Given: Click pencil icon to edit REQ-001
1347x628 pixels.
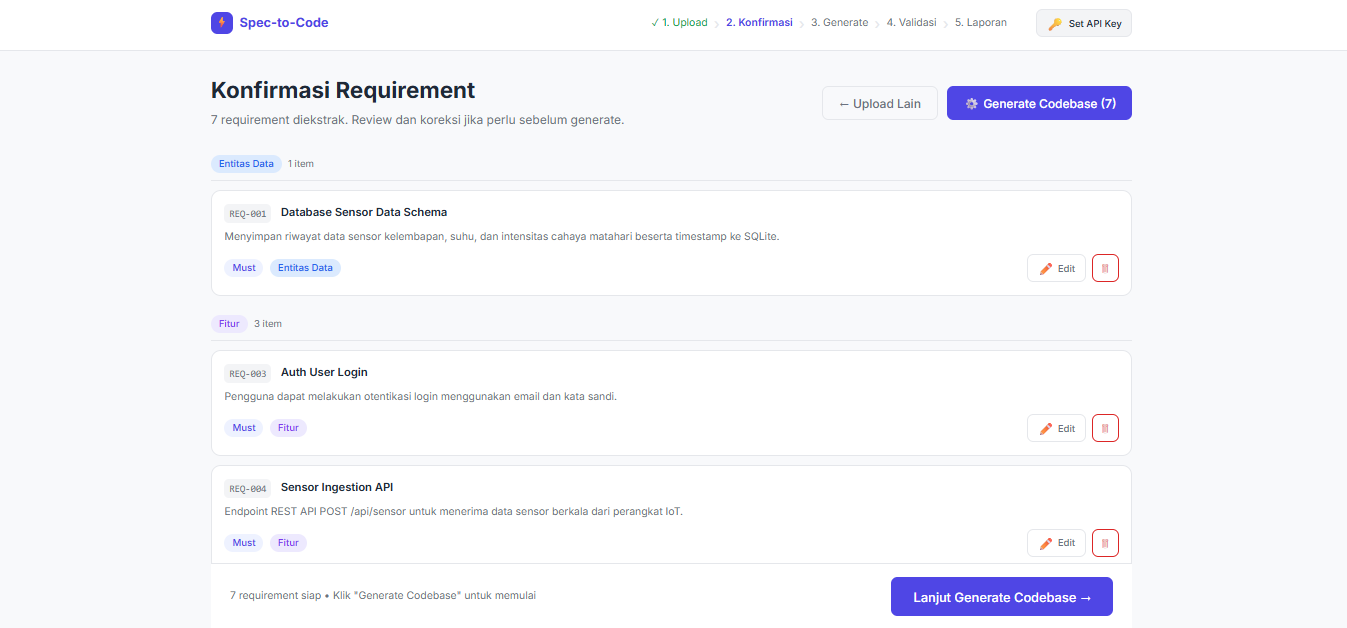Looking at the screenshot, I should tap(1046, 268).
